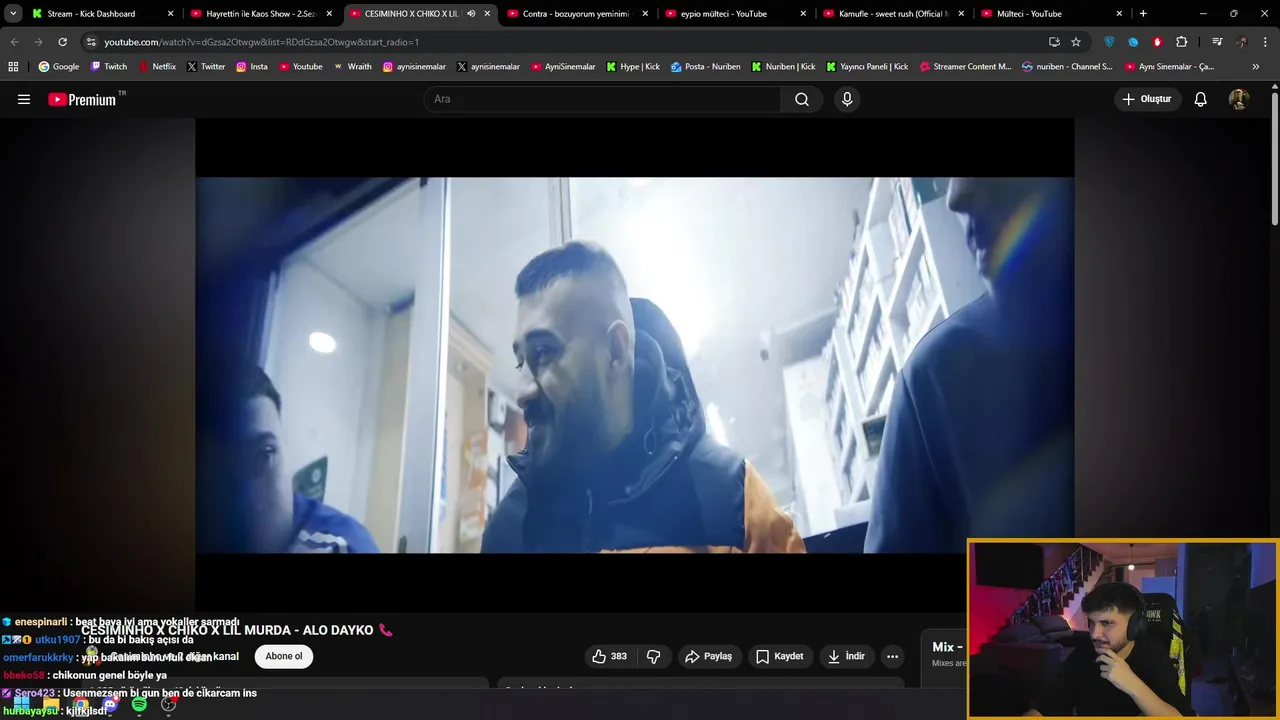Reload the YouTube page
This screenshot has width=1280, height=720.
tap(62, 42)
